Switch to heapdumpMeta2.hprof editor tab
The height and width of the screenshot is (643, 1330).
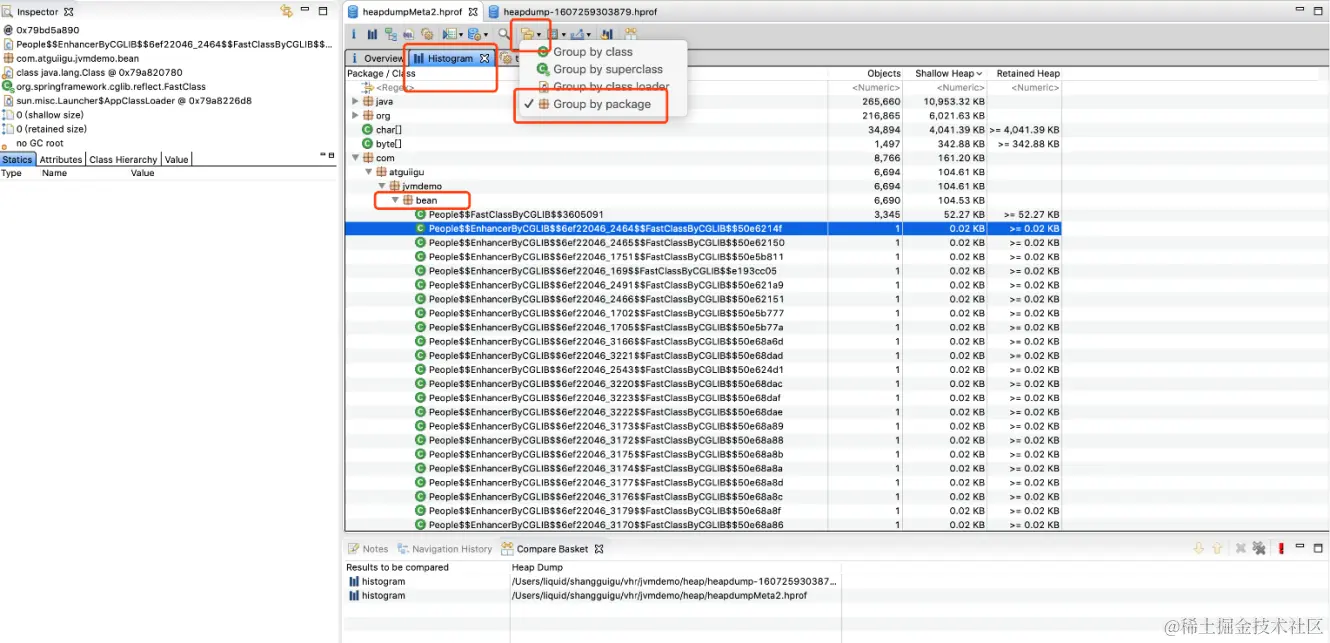tap(412, 11)
